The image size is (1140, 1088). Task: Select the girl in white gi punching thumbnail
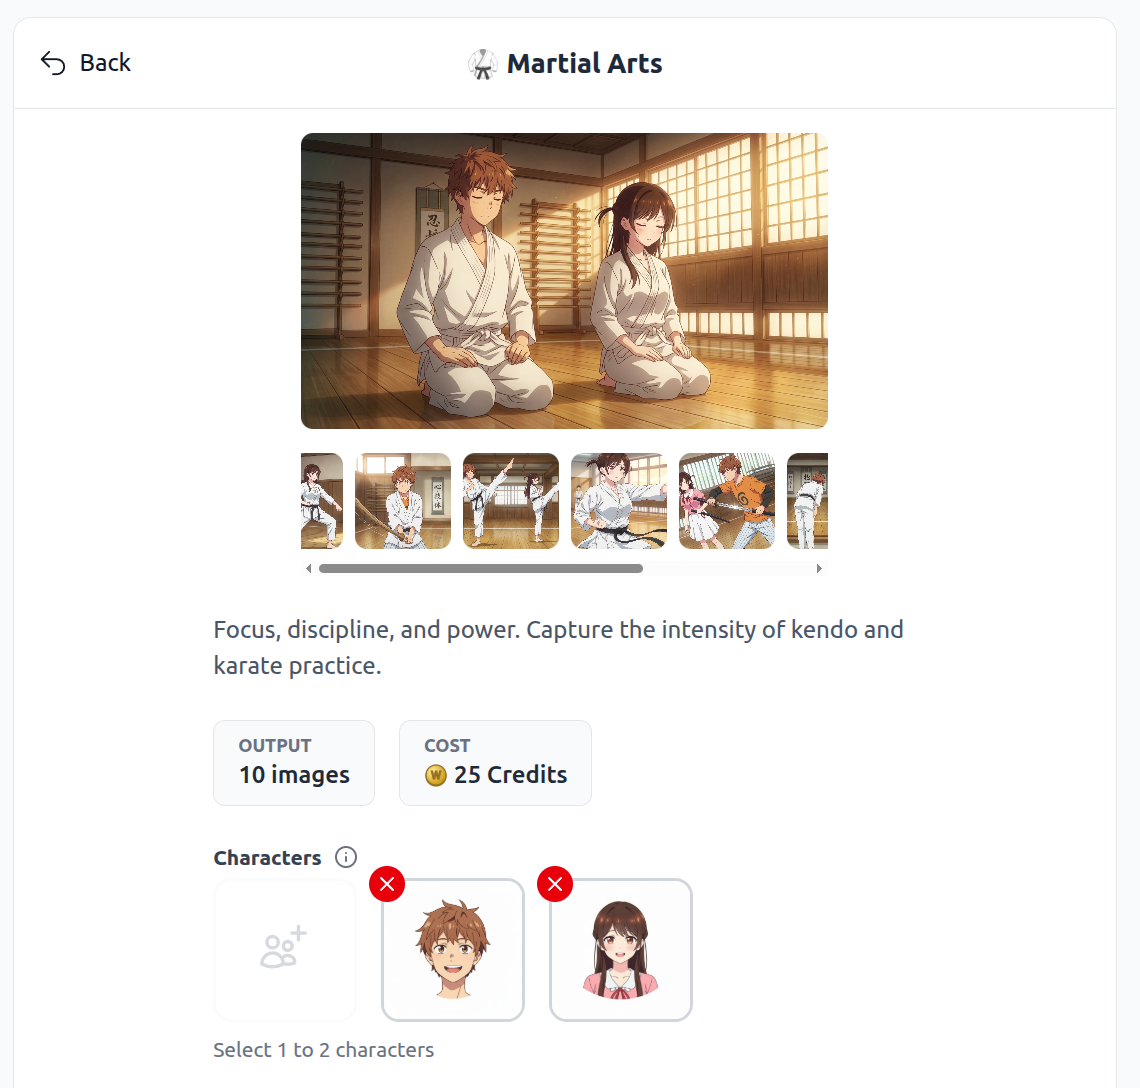(x=618, y=501)
